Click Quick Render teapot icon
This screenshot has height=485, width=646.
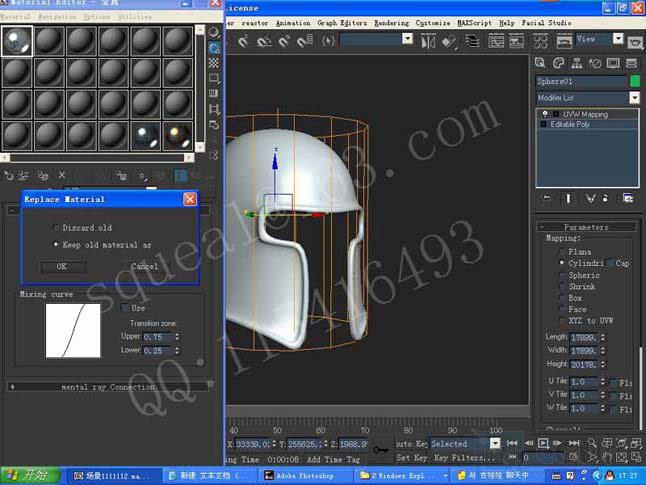[635, 42]
